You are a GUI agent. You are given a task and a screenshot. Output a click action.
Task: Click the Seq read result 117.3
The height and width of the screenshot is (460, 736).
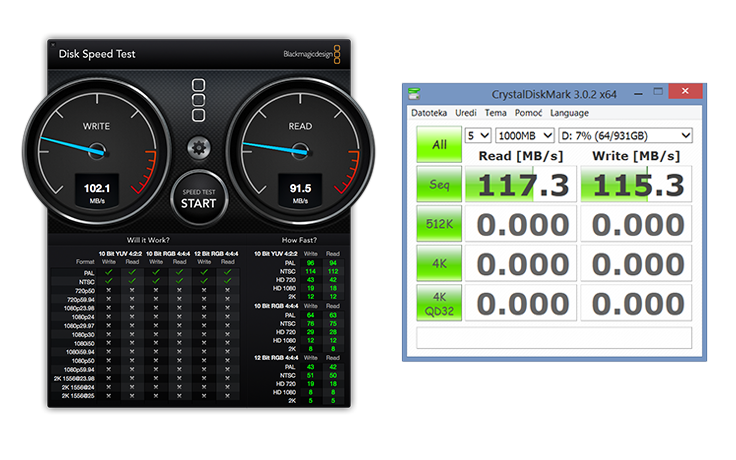pyautogui.click(x=521, y=184)
